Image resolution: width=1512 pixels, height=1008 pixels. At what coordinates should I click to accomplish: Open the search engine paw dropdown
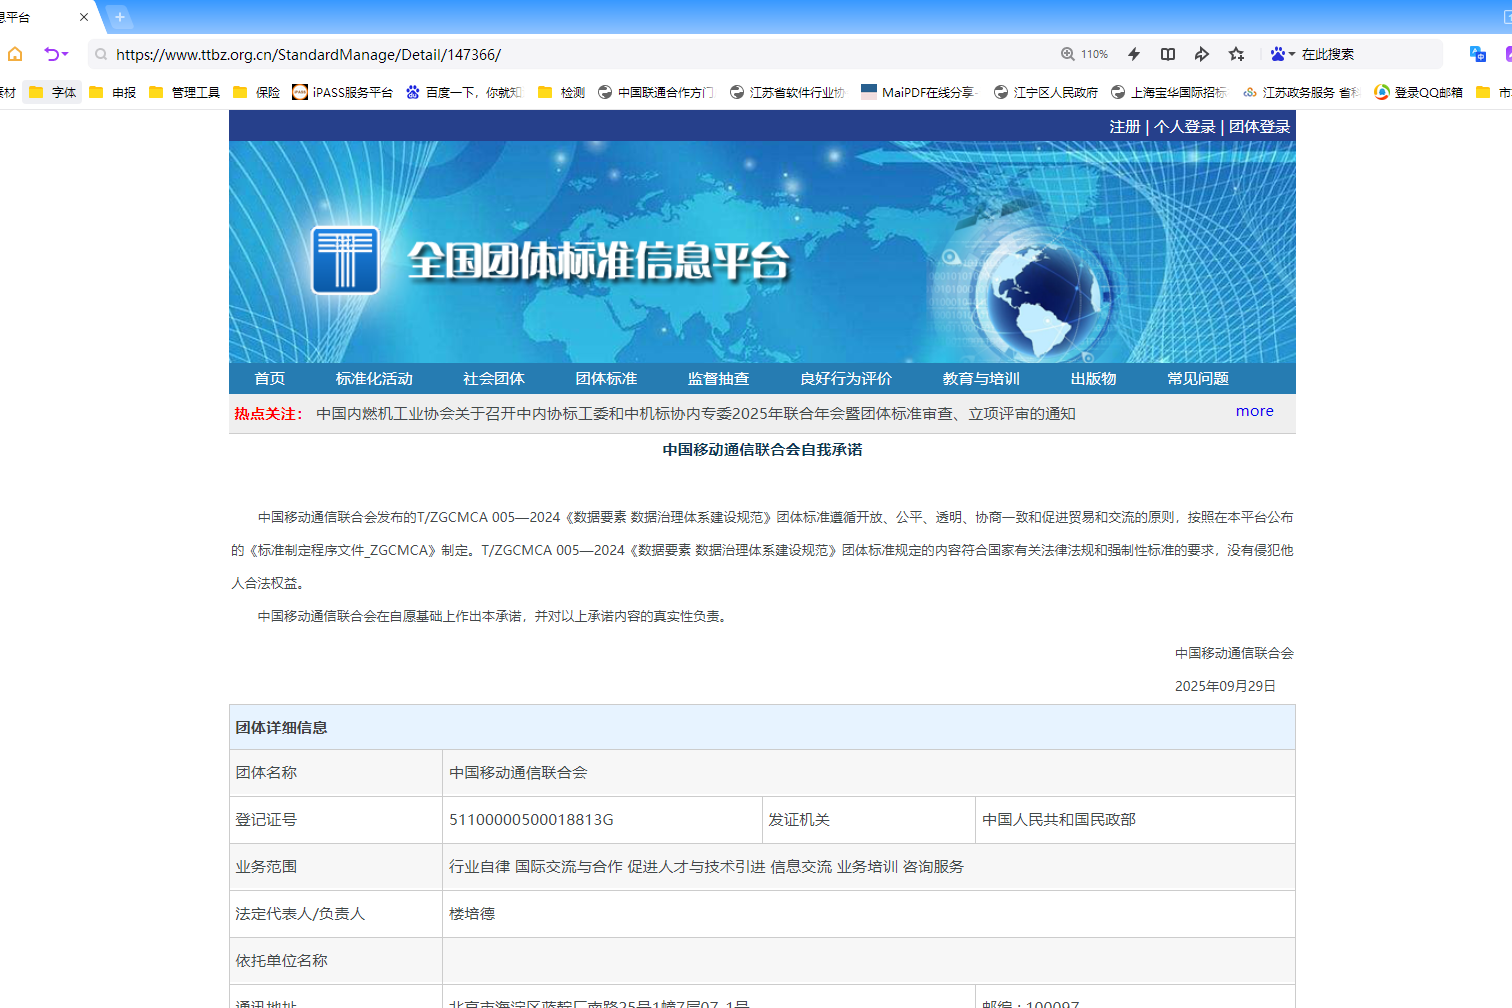[1280, 53]
